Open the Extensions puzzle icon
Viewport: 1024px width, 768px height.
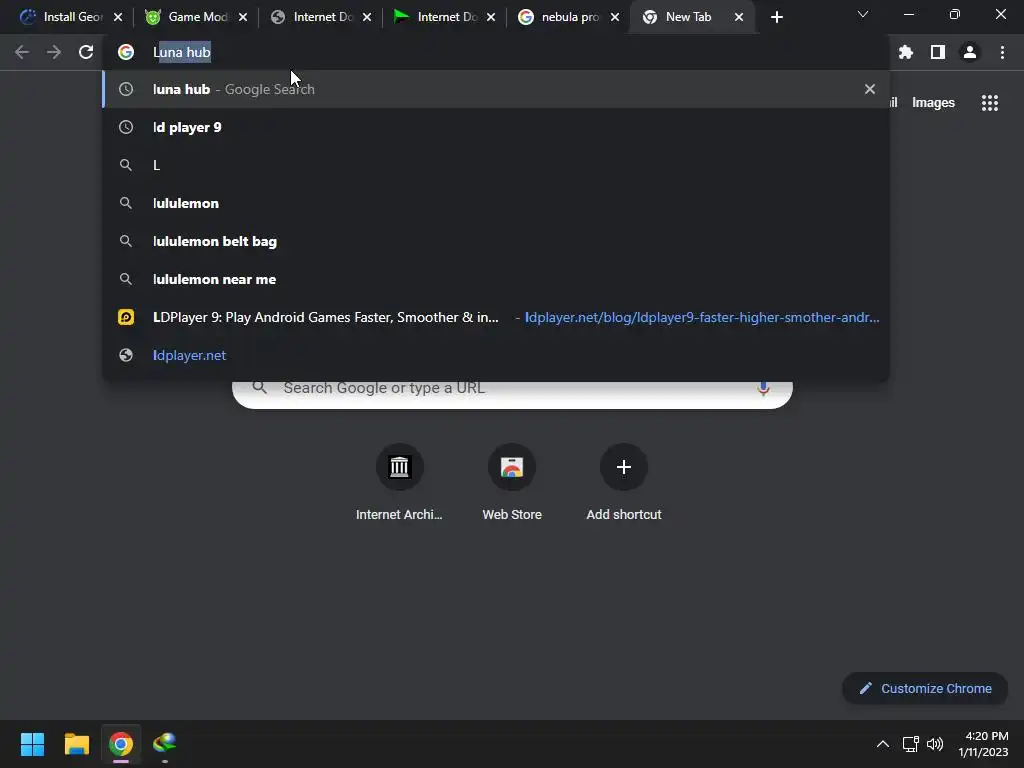click(906, 52)
